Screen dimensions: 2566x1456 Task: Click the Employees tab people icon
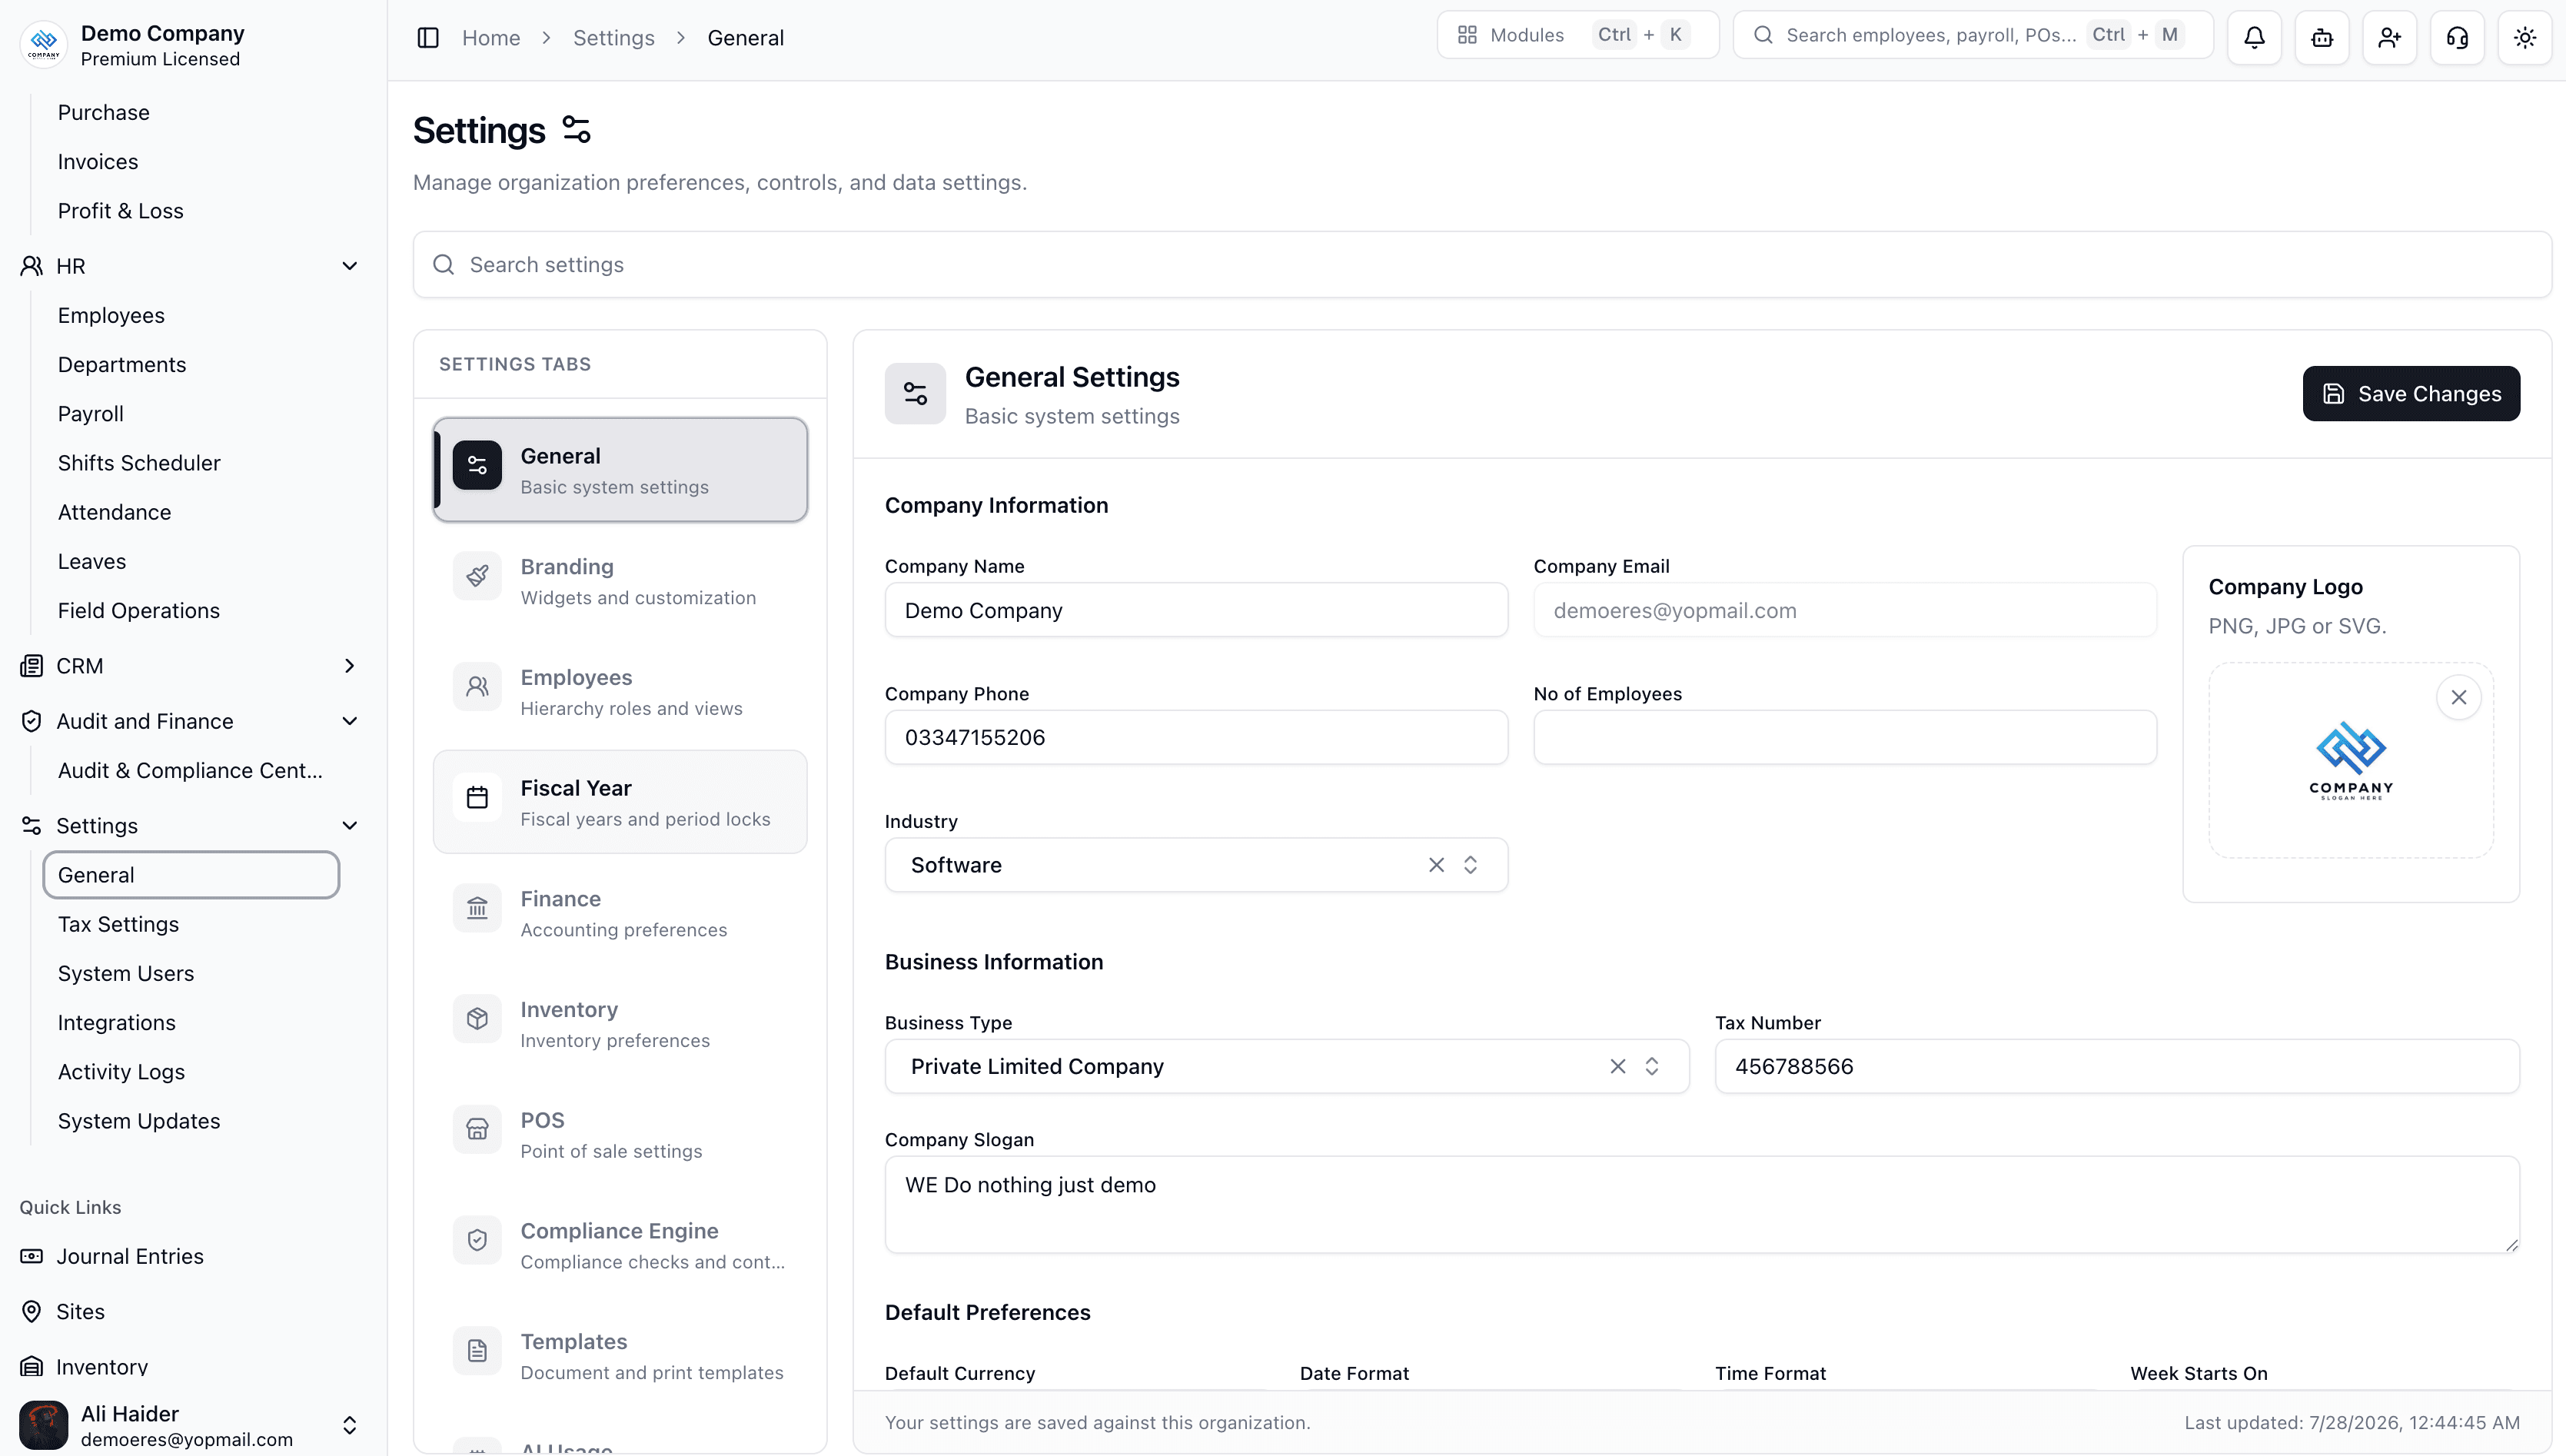click(477, 686)
